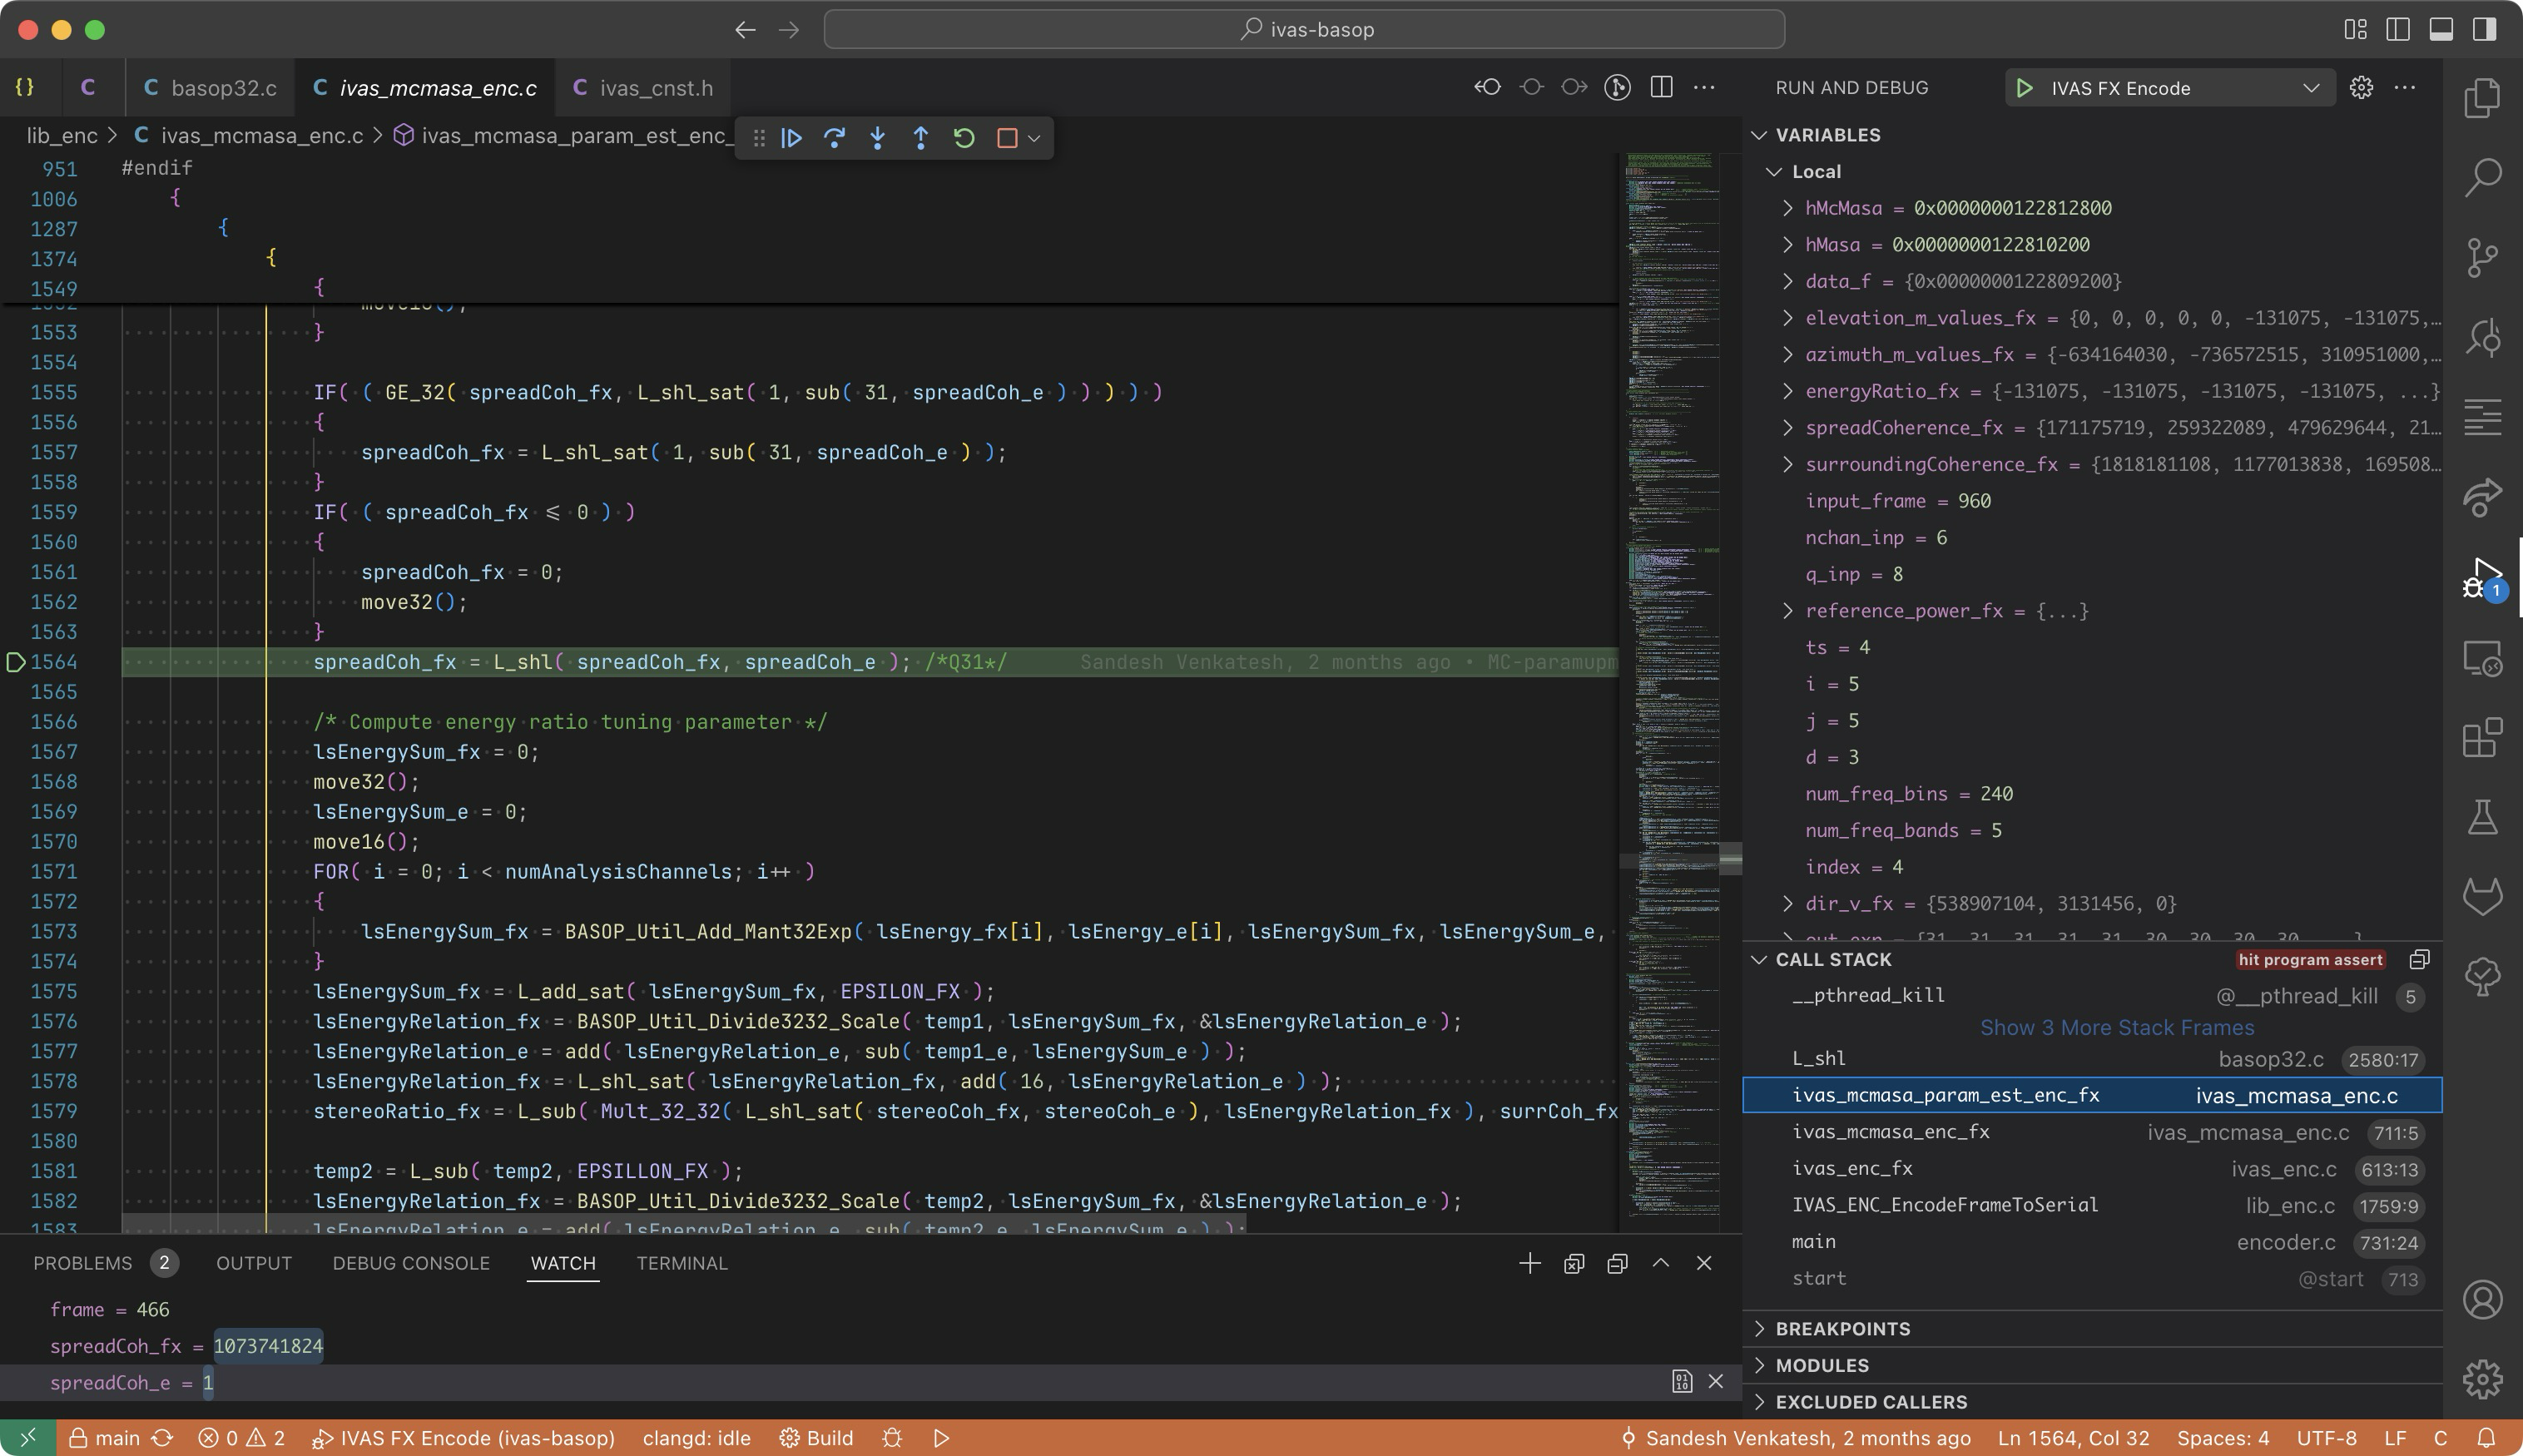Switch to the DEBUG CONSOLE tab

[x=411, y=1263]
